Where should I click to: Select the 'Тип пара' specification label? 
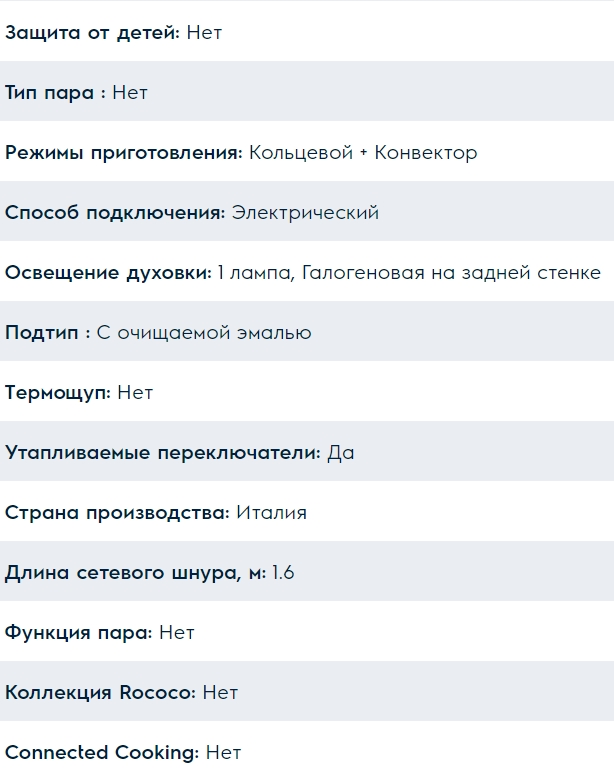(x=55, y=92)
